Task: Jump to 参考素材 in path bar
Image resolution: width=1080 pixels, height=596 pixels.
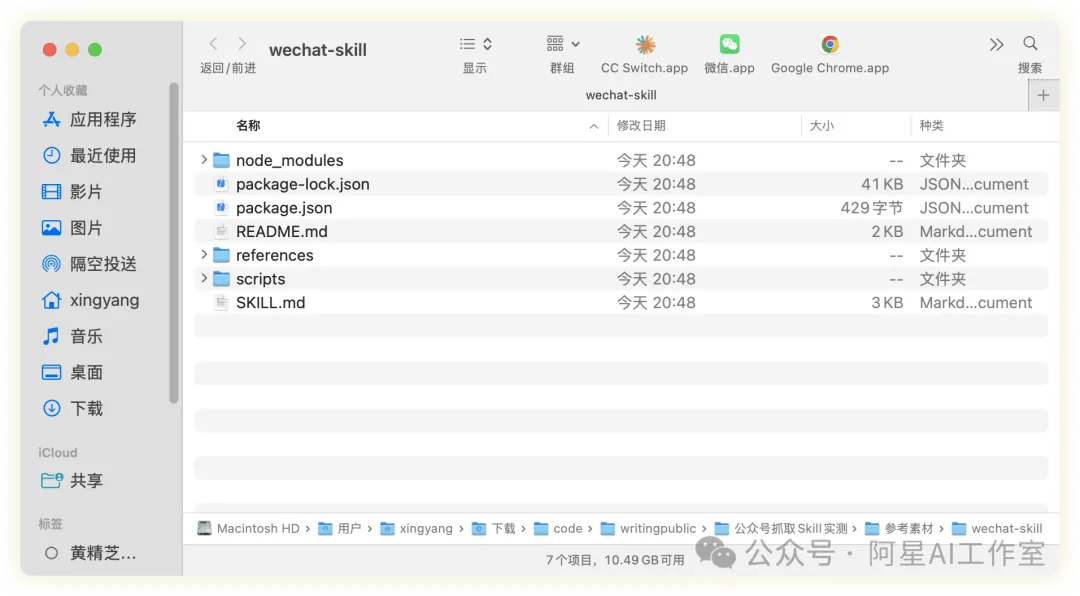Action: click(x=899, y=528)
